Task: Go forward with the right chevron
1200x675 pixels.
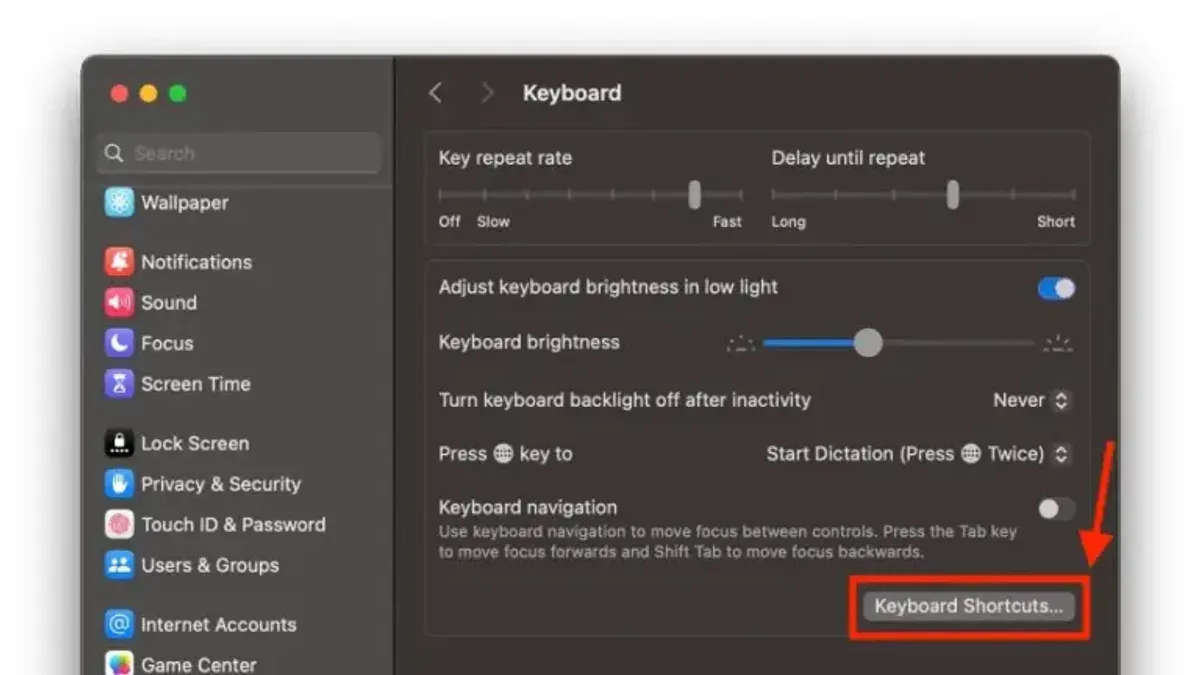Action: tap(487, 93)
